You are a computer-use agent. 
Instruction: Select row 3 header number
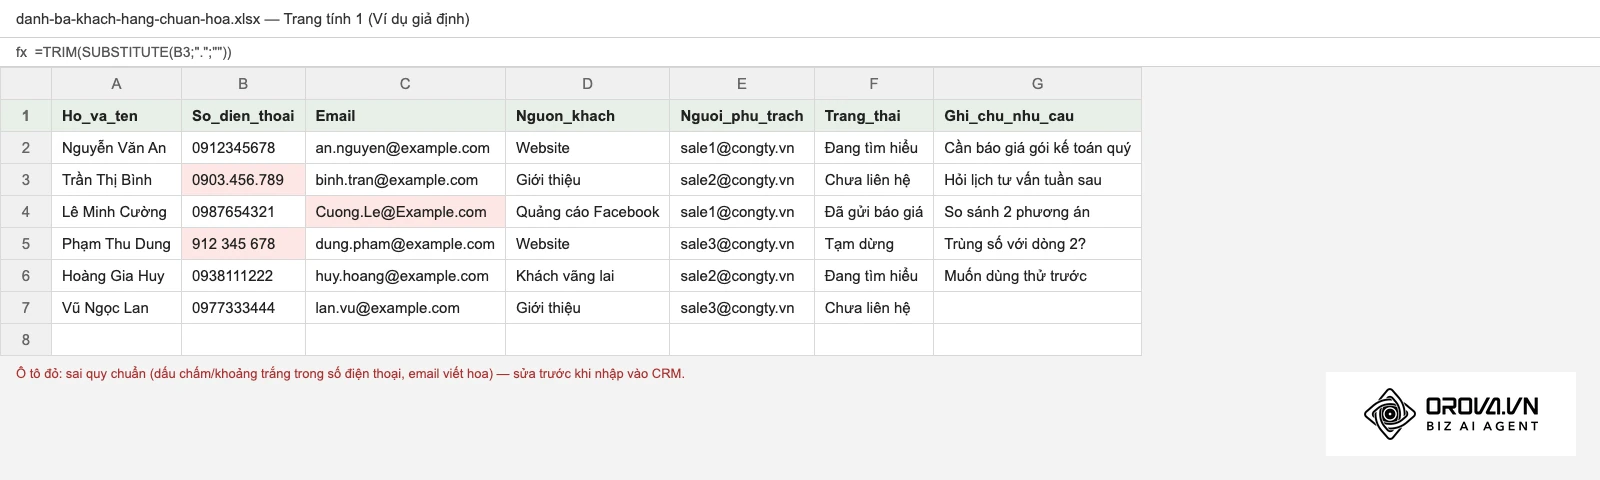pyautogui.click(x=26, y=180)
